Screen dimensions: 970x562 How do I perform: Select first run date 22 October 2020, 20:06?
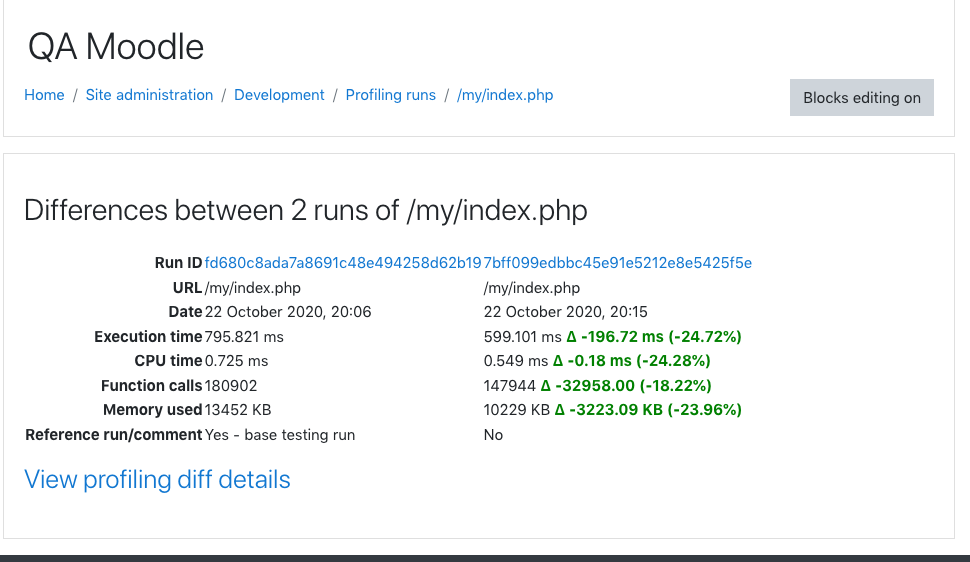(288, 312)
